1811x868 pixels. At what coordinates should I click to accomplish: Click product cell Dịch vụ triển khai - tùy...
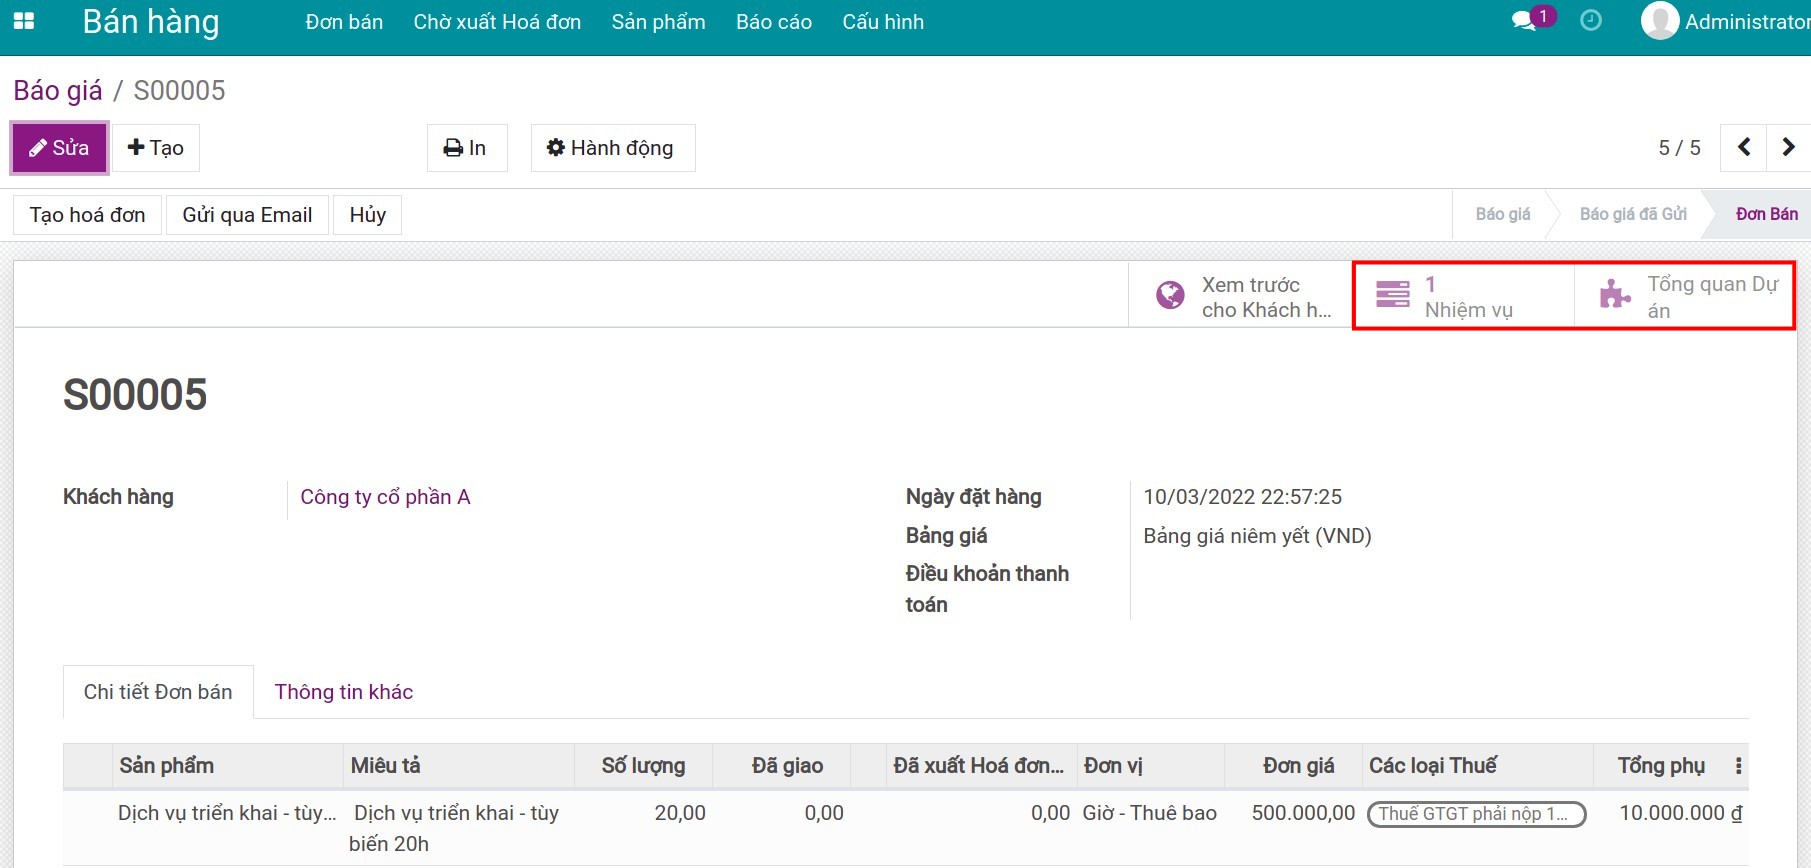click(x=227, y=813)
